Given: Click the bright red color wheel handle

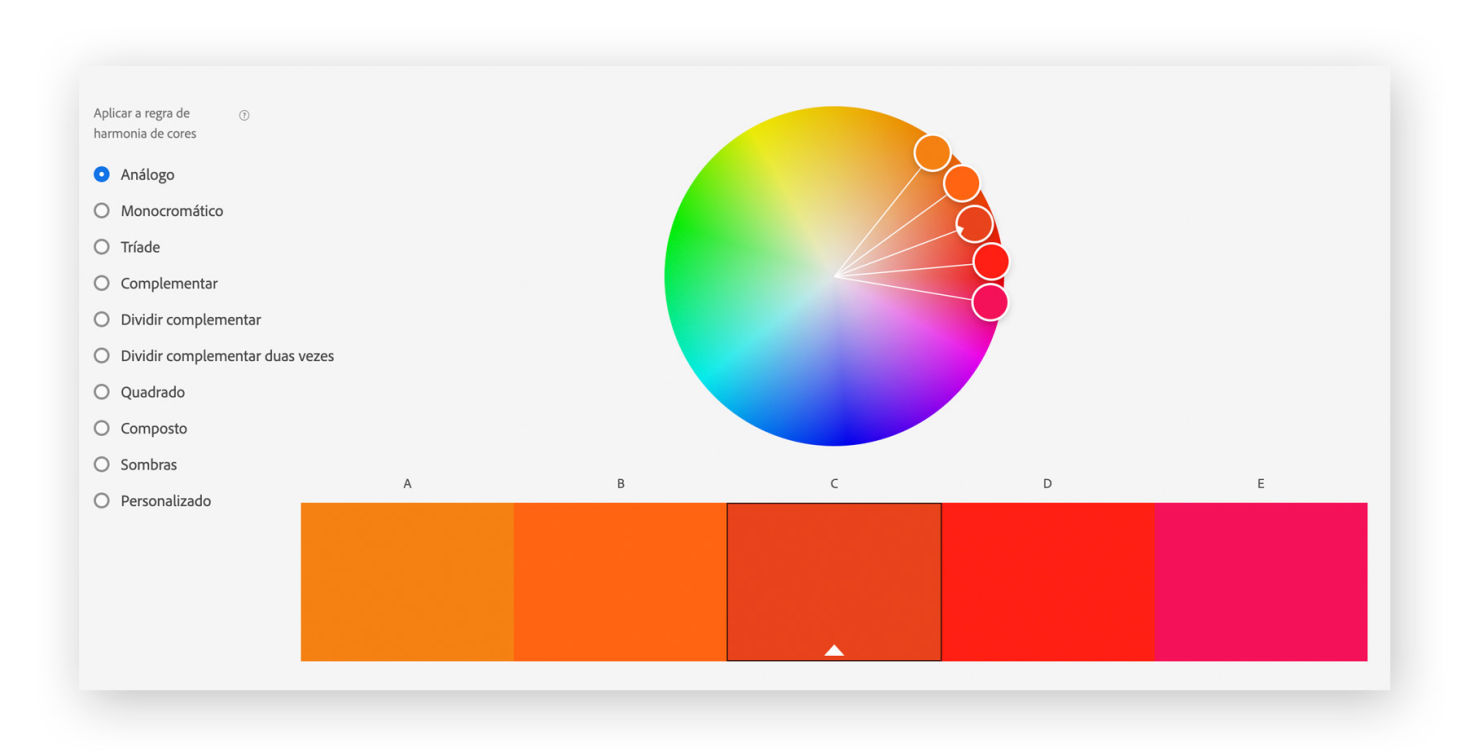Looking at the screenshot, I should click(x=991, y=262).
